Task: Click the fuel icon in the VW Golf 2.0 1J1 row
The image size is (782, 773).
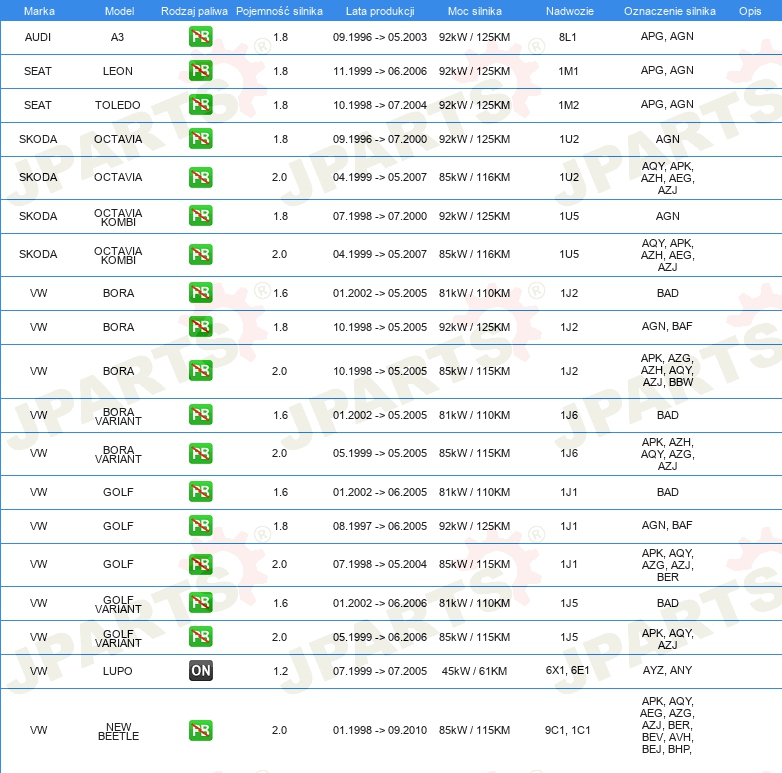Action: pos(200,565)
